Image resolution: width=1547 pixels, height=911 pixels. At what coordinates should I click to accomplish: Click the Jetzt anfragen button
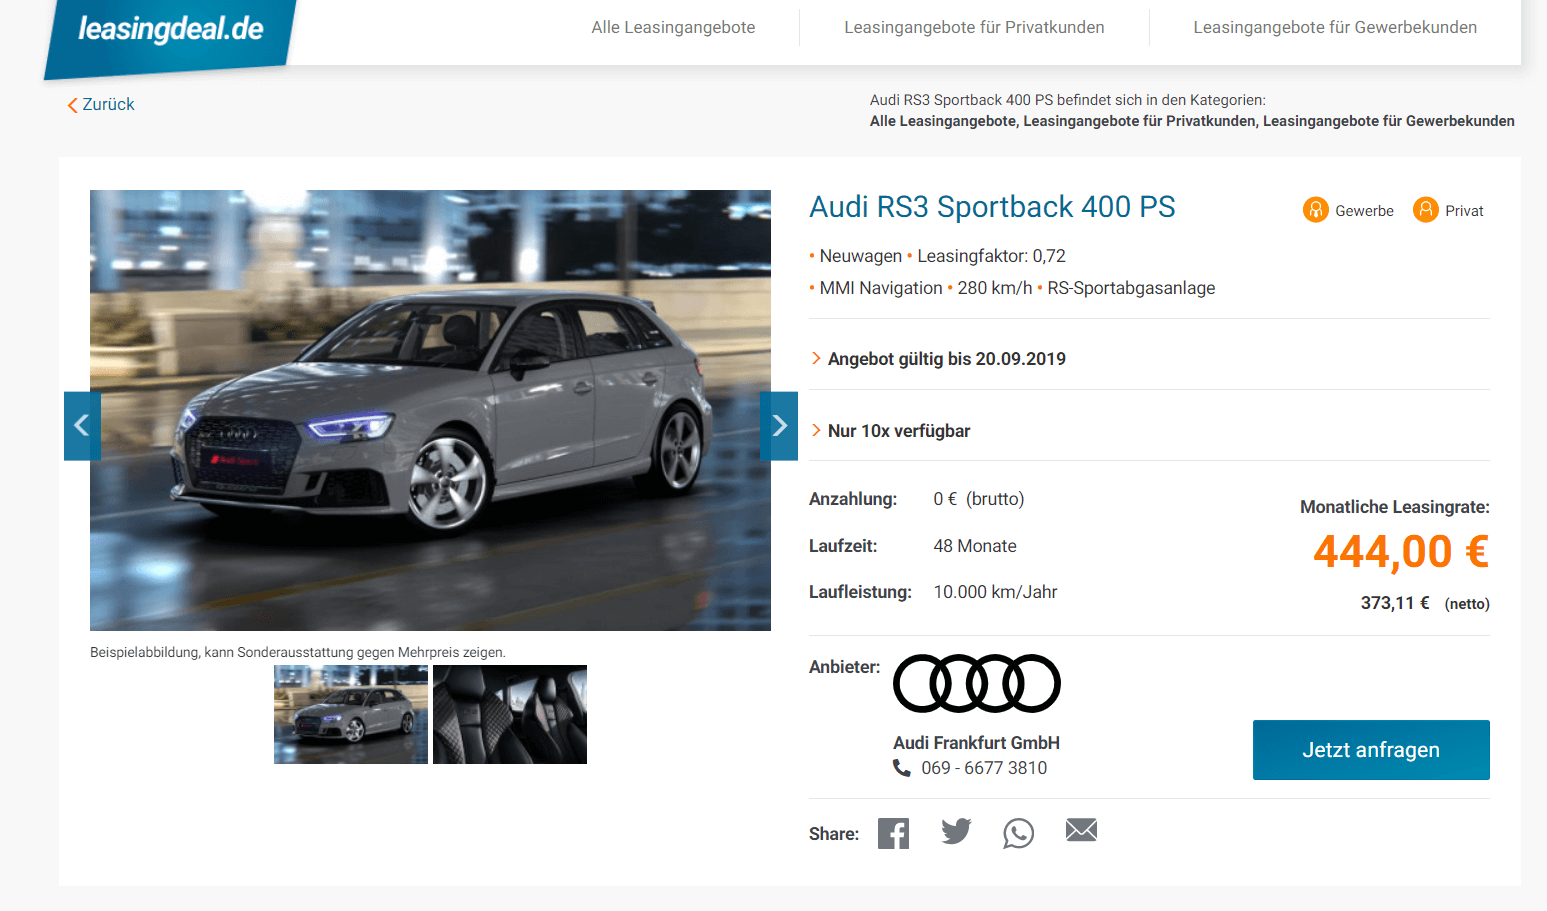(1371, 750)
